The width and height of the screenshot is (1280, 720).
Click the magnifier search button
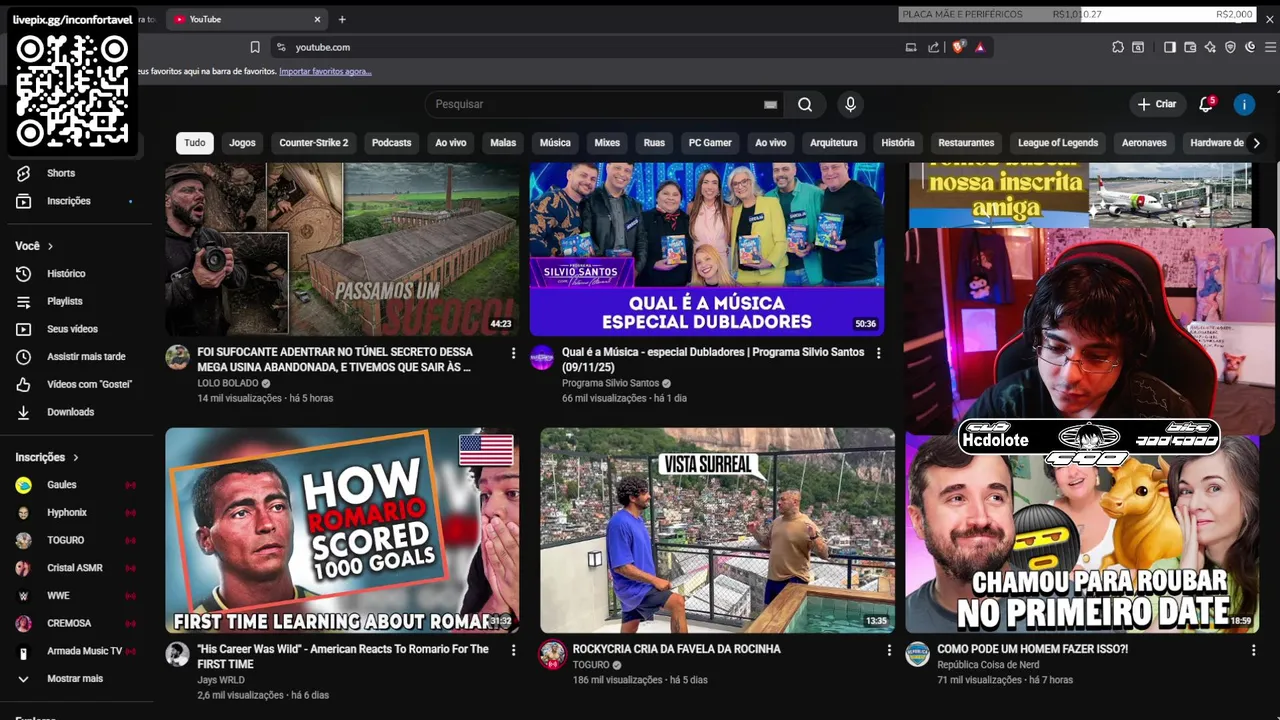[805, 104]
